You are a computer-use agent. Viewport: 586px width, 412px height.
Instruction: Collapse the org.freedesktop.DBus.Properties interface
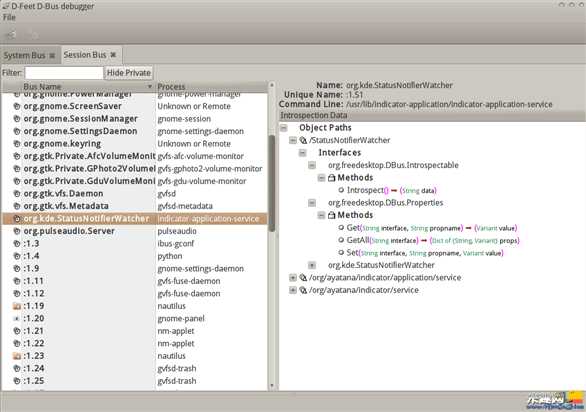pyautogui.click(x=312, y=203)
